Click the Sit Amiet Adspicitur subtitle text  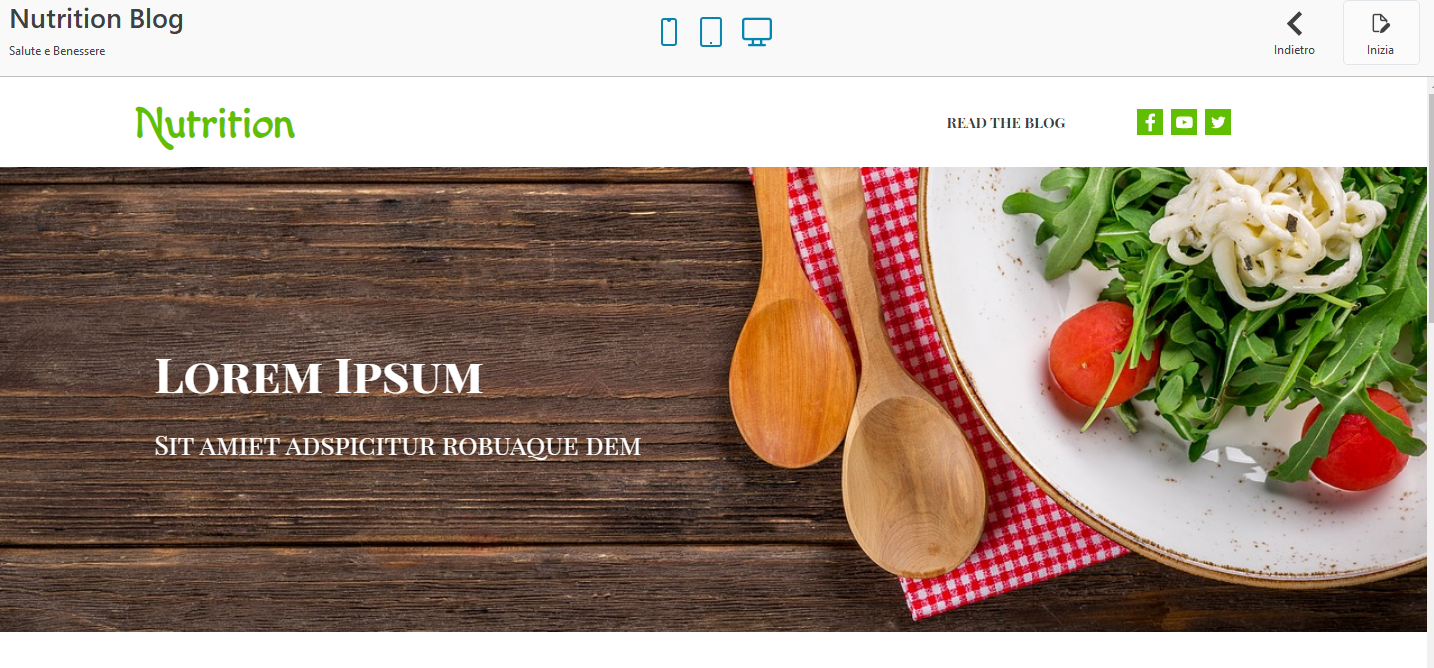click(398, 446)
